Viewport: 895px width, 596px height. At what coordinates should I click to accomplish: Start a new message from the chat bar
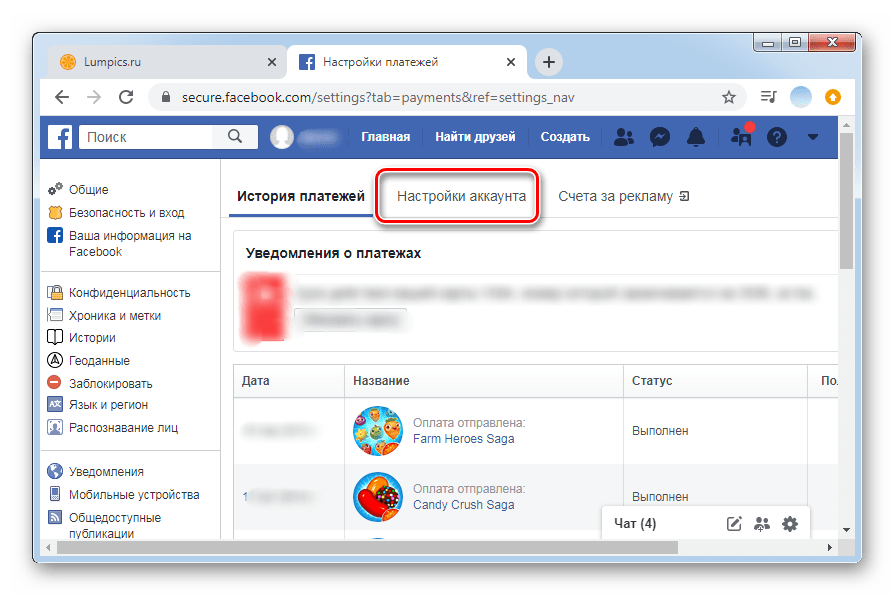pyautogui.click(x=733, y=523)
